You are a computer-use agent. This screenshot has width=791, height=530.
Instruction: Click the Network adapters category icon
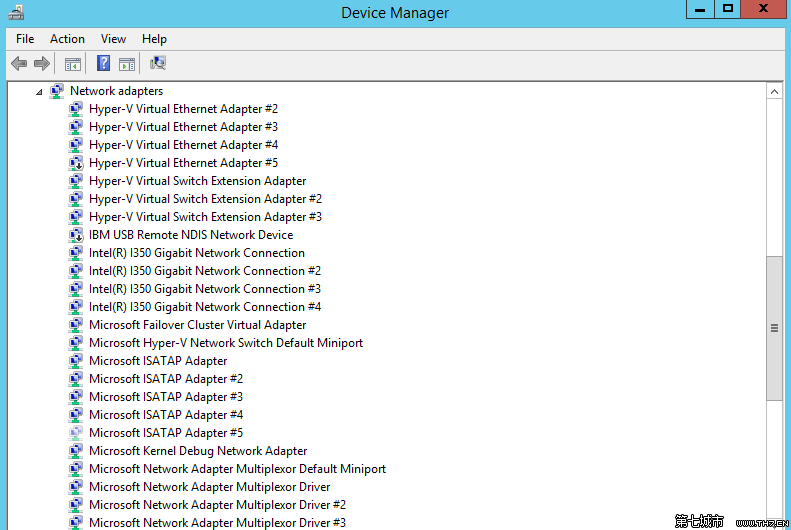[56, 91]
